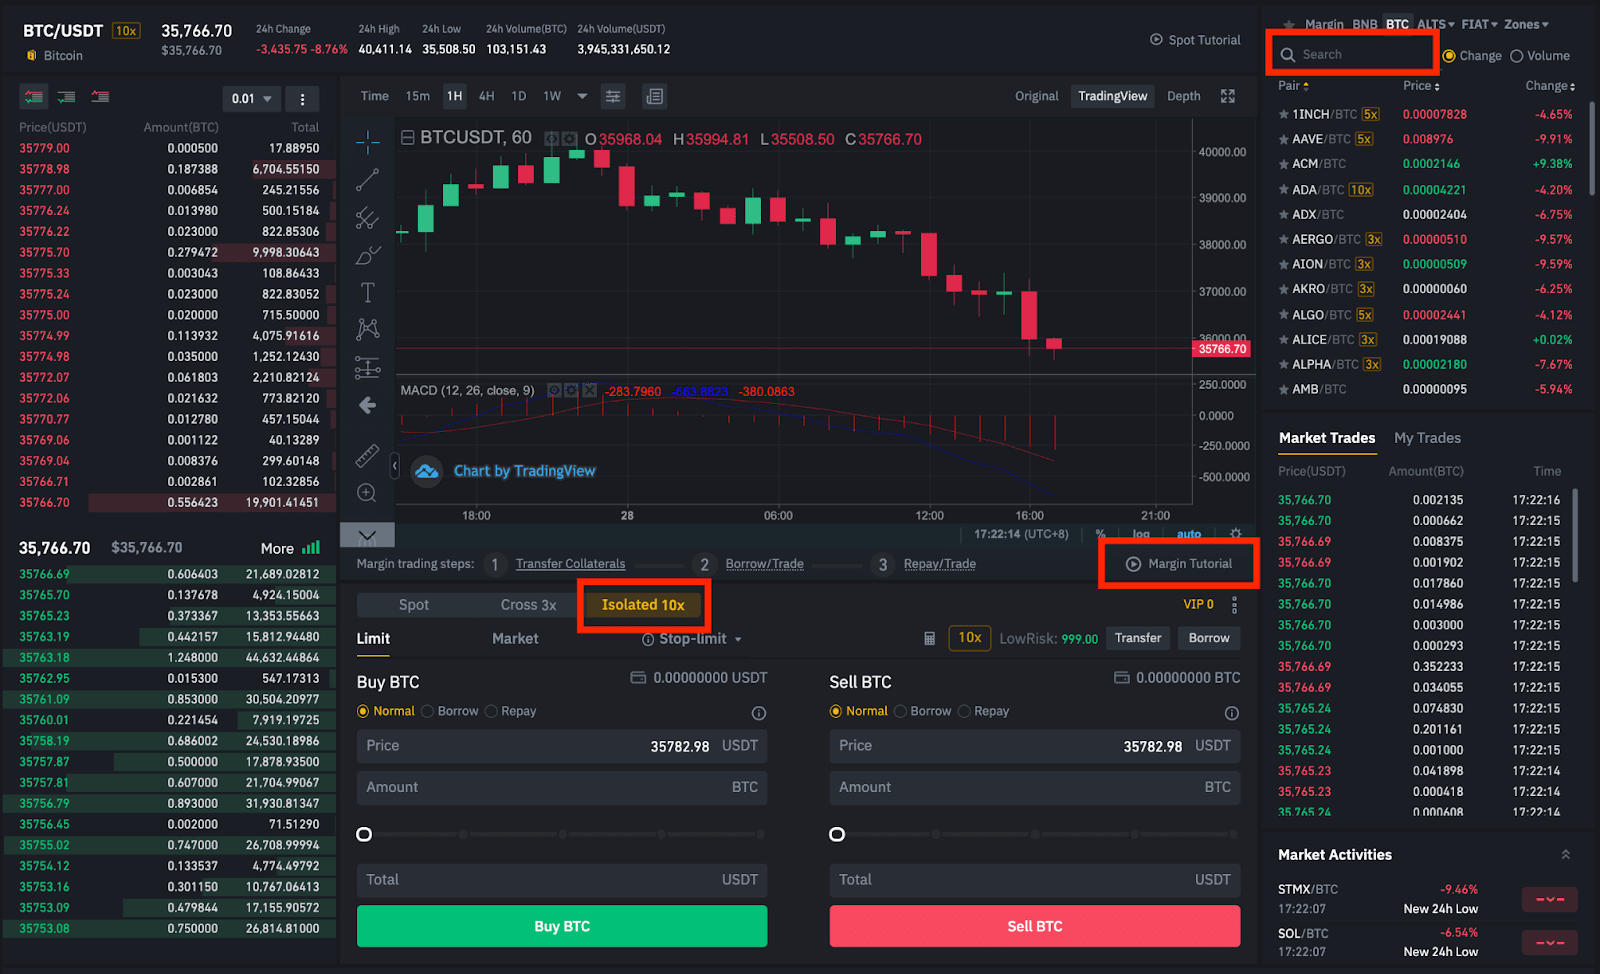Select the brush drawing tool
Screen dimensions: 1600x974
click(x=367, y=255)
